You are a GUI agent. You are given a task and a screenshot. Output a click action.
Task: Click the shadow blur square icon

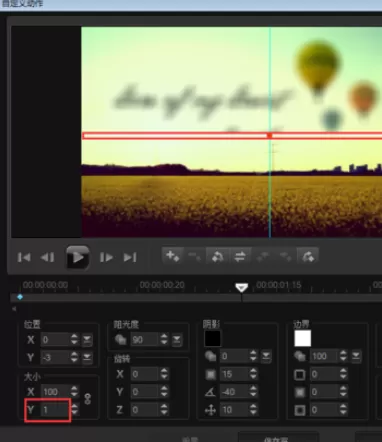click(211, 374)
